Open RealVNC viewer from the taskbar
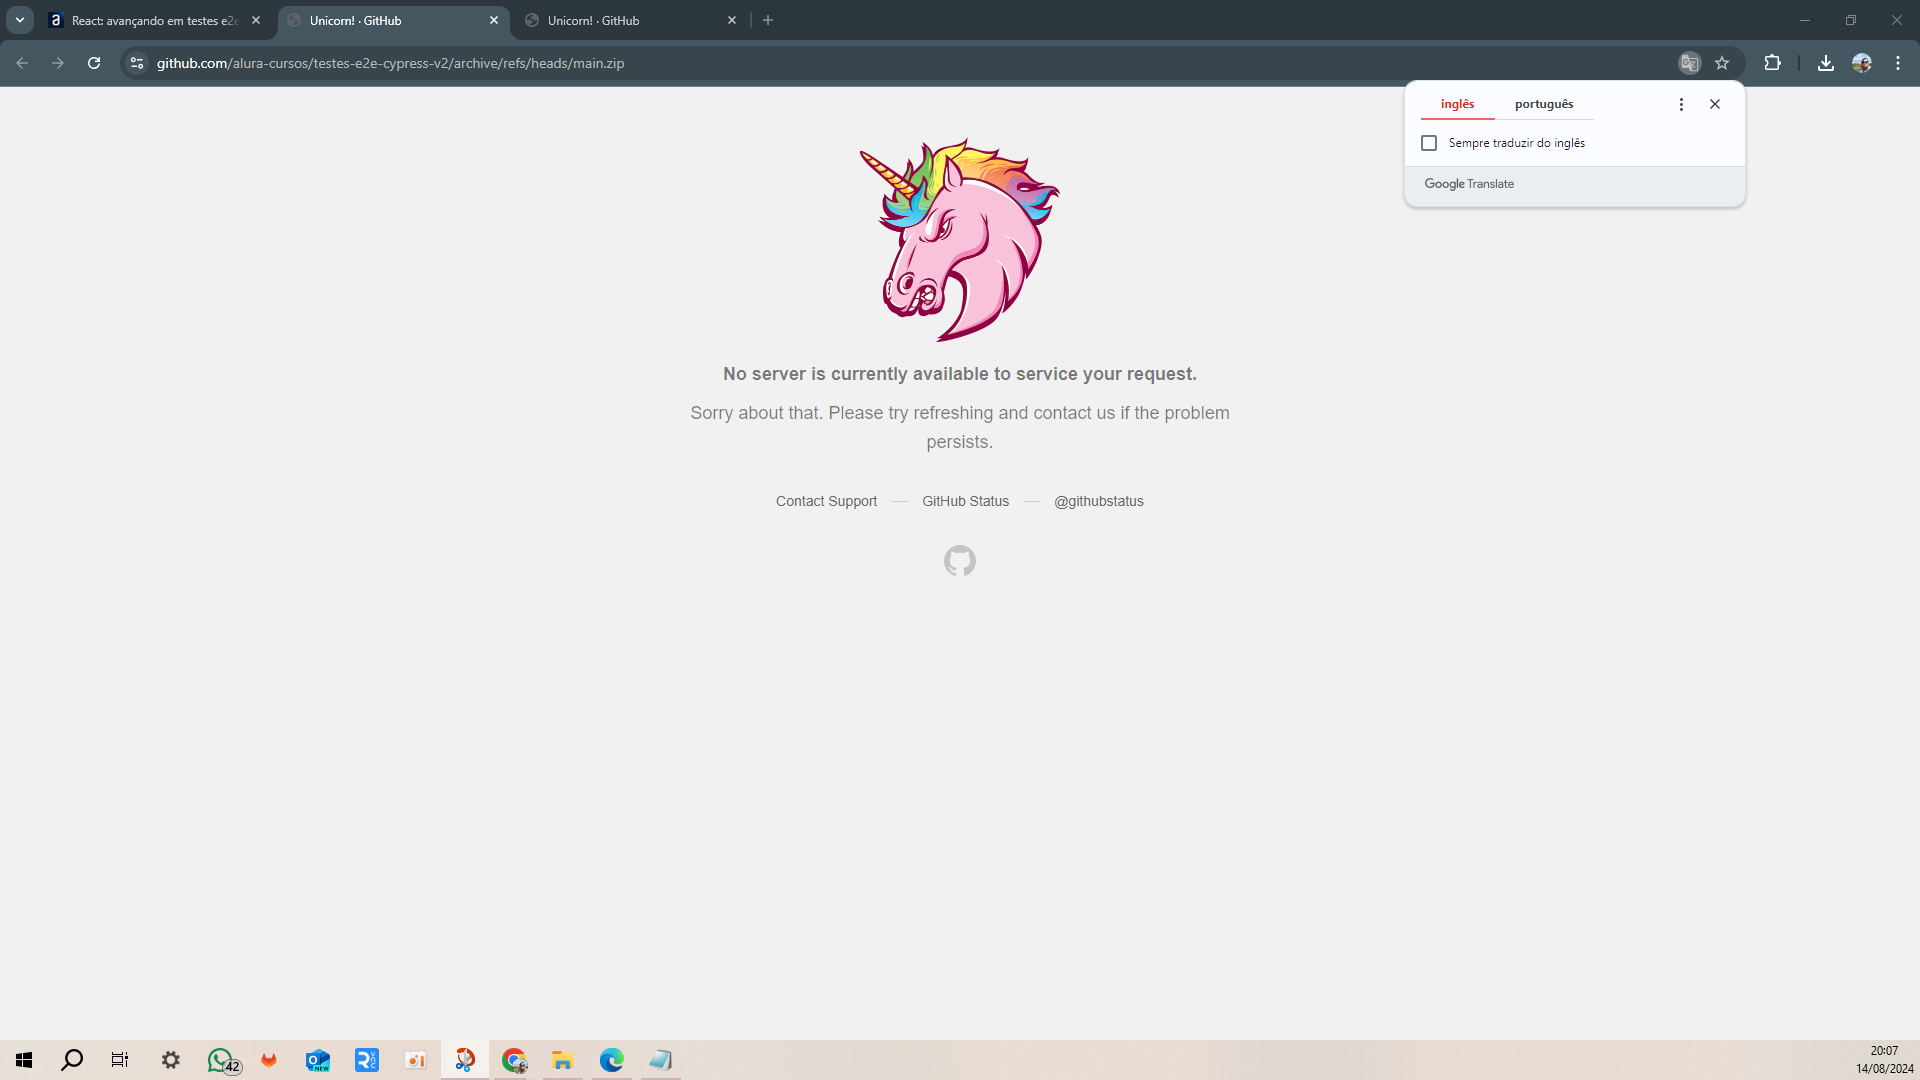Image resolution: width=1920 pixels, height=1080 pixels. click(367, 1060)
